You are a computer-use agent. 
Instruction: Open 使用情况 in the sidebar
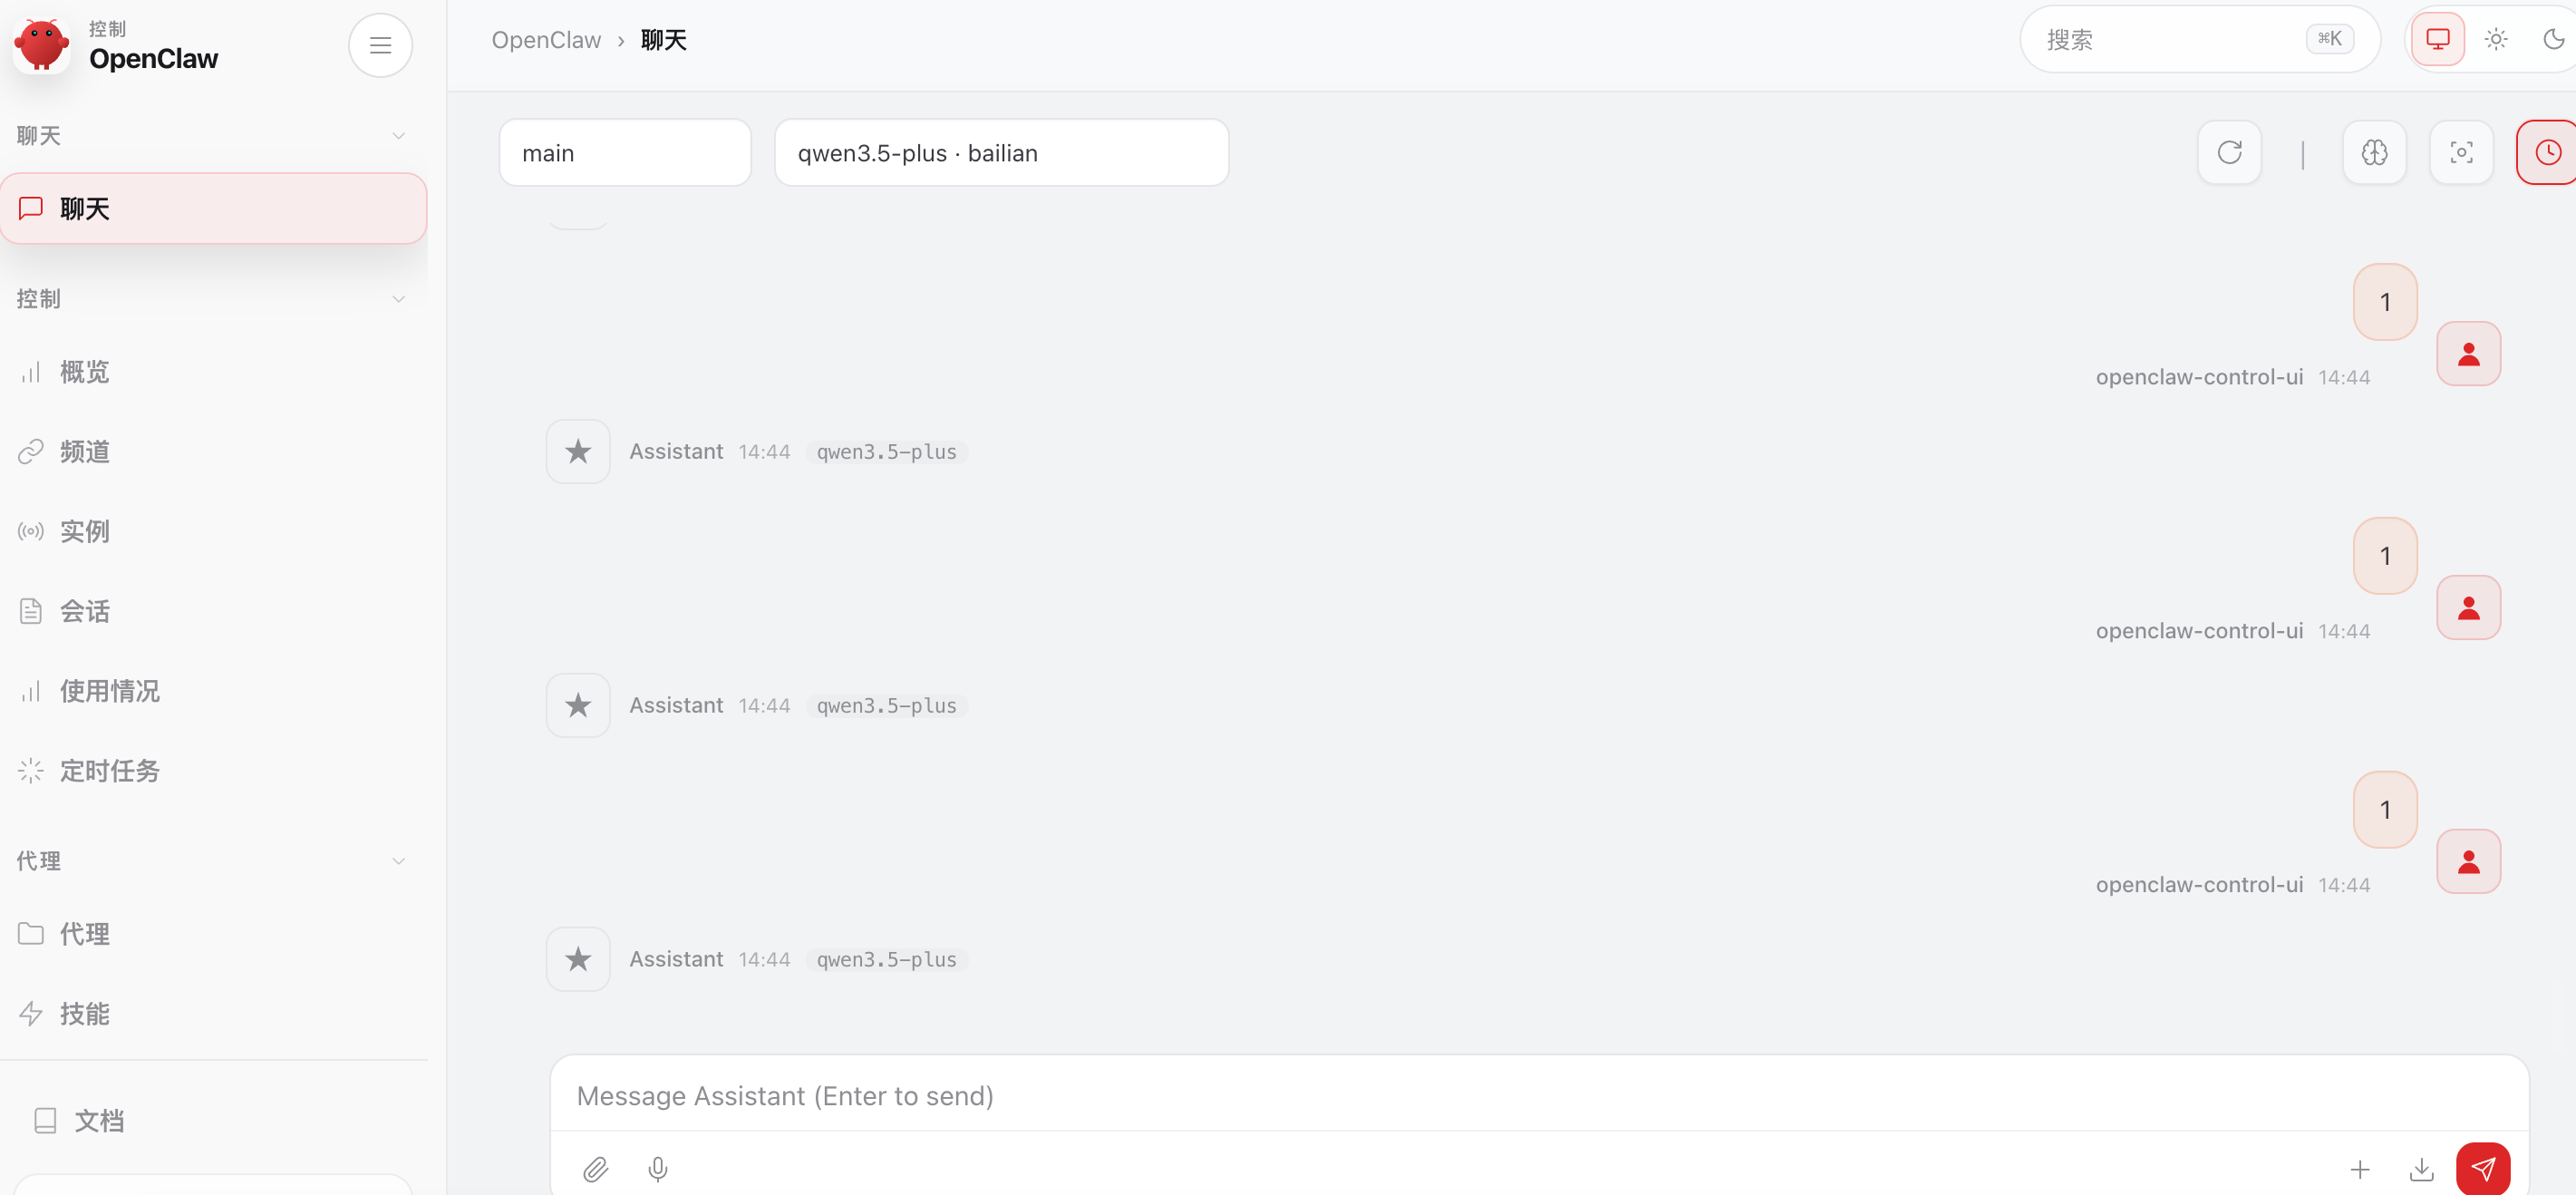(109, 691)
